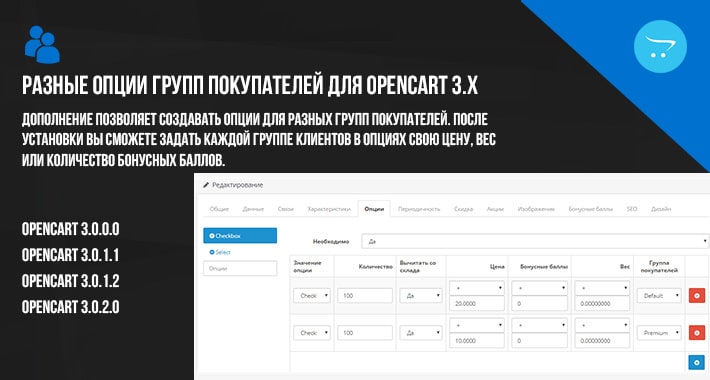Select the Опции tab

click(x=374, y=209)
